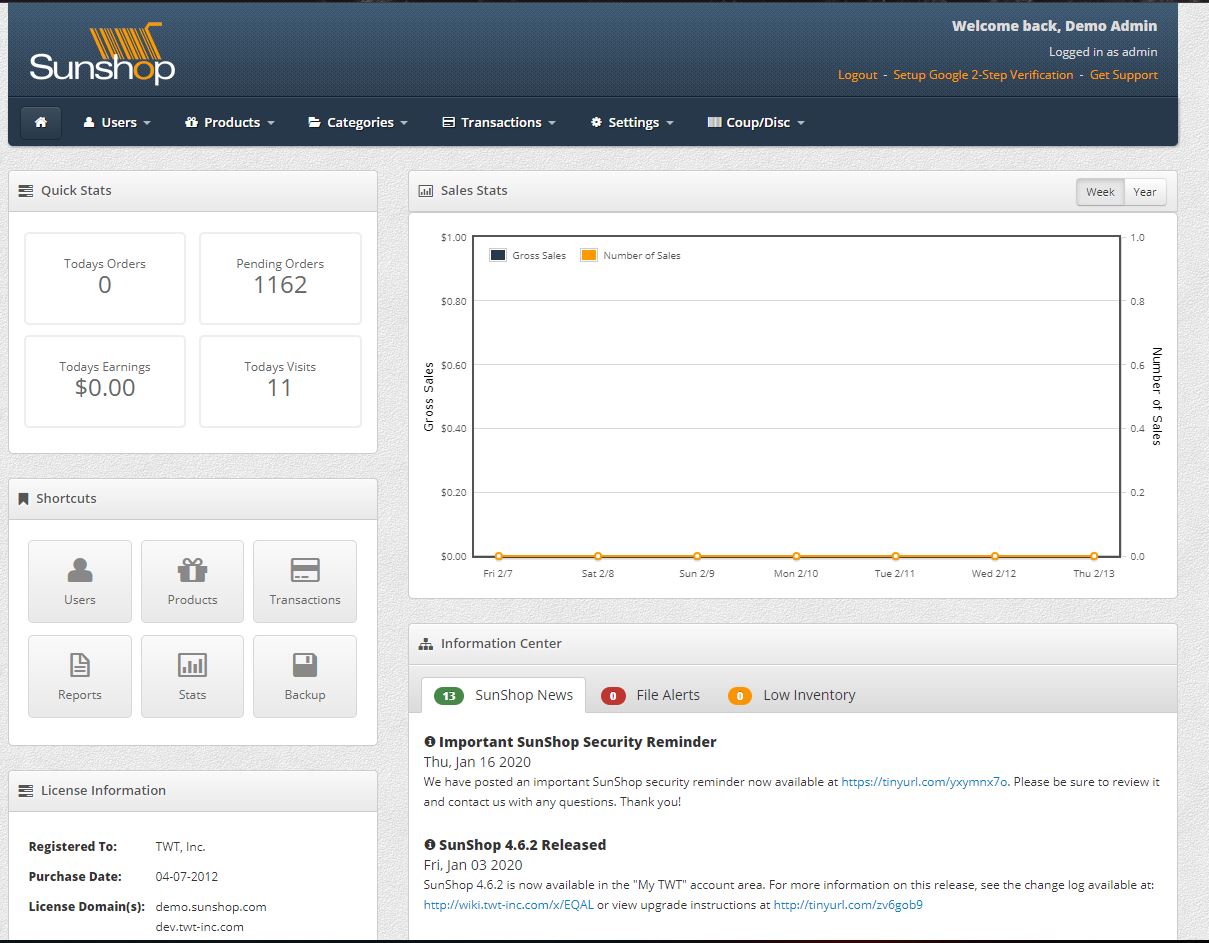Image resolution: width=1209 pixels, height=943 pixels.
Task: Click the demo.sunshop.com license domain text
Action: (x=211, y=907)
